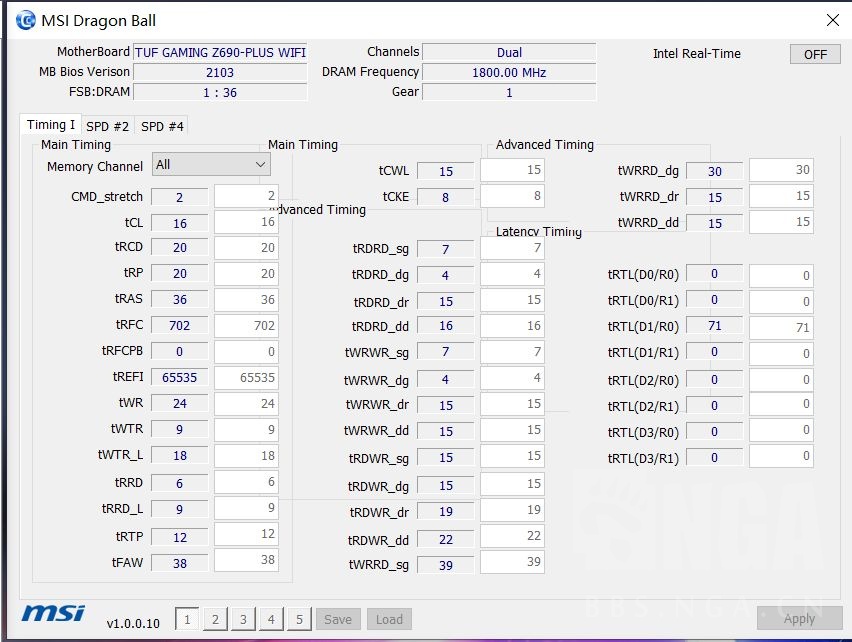Image resolution: width=852 pixels, height=642 pixels.
Task: Click the tWTR_L editable input field
Action: pyautogui.click(x=246, y=456)
